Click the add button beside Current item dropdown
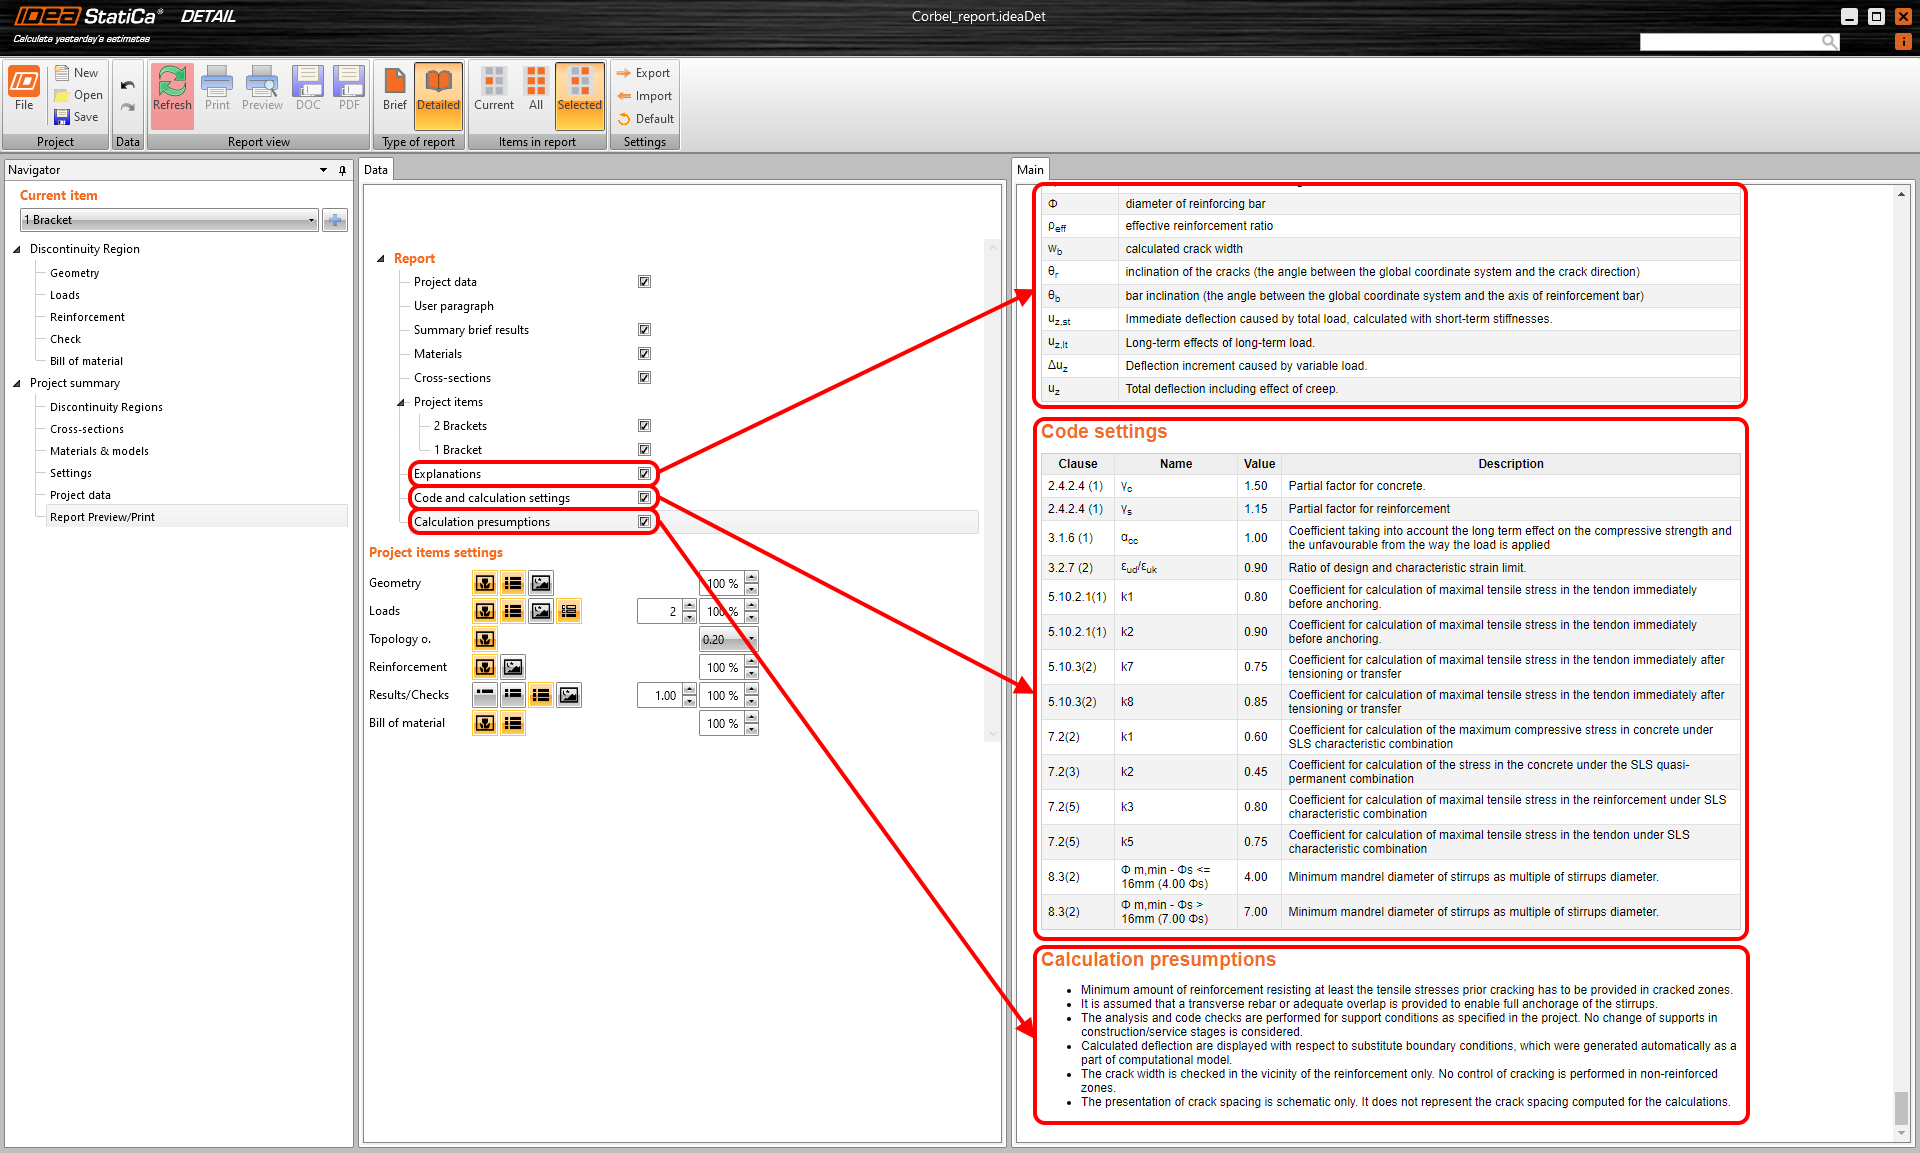The width and height of the screenshot is (1920, 1153). click(x=335, y=220)
